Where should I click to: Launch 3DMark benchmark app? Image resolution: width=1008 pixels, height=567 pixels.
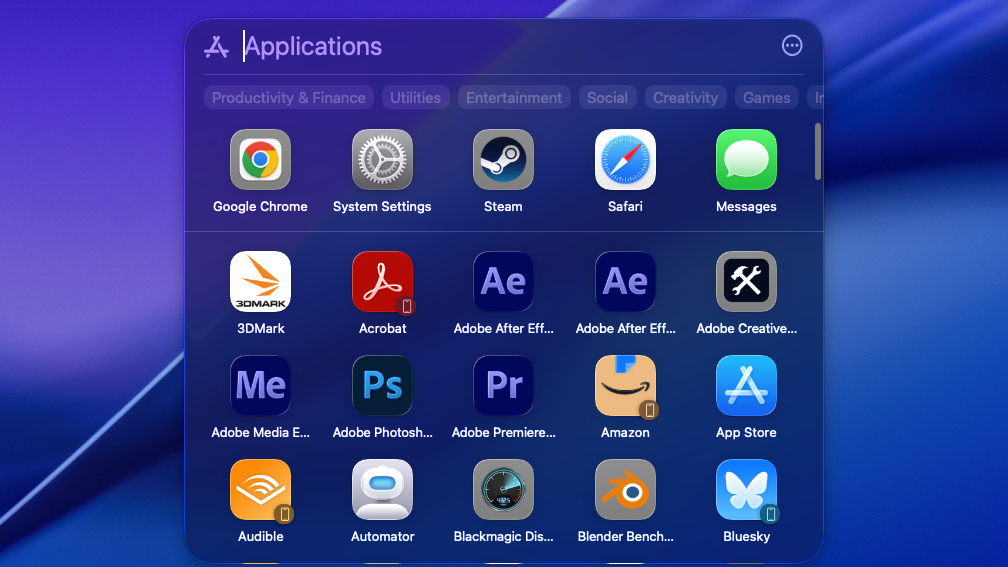pos(260,282)
